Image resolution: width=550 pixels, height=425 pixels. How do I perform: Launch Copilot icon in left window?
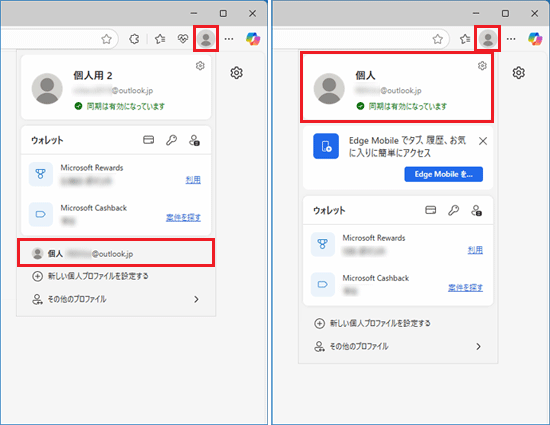[x=253, y=39]
